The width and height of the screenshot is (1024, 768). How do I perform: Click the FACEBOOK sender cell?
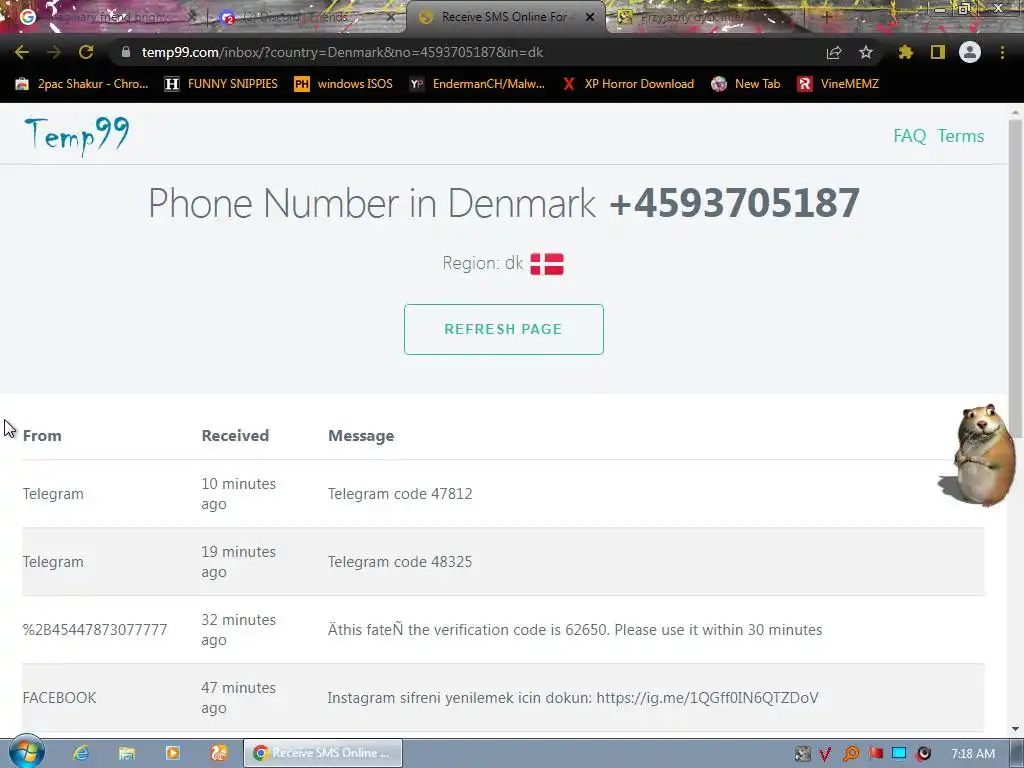click(59, 697)
